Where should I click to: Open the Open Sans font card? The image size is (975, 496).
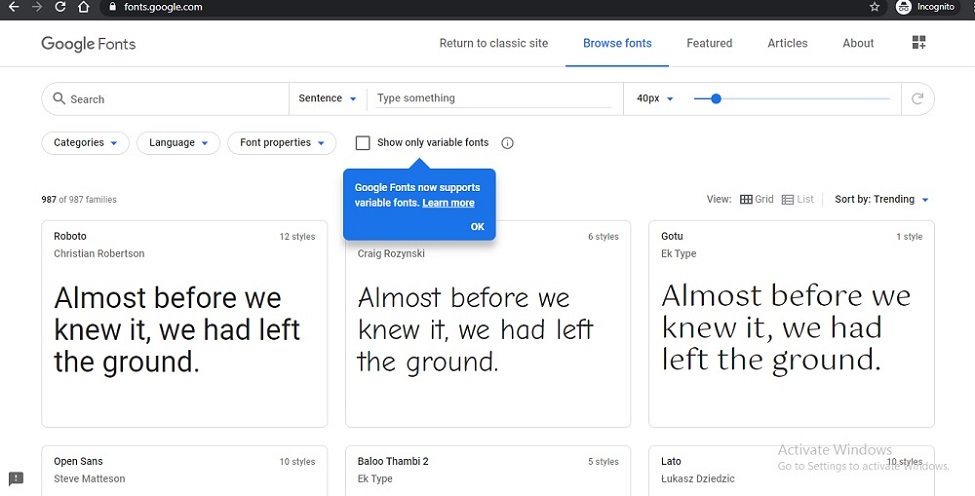tap(185, 471)
